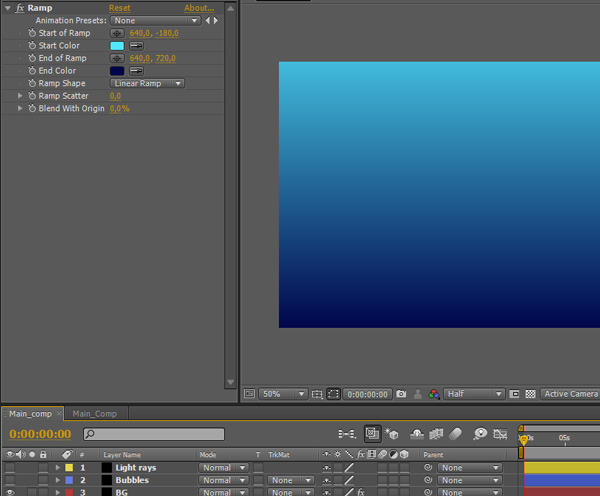Click About link for Ramp effect
The width and height of the screenshot is (600, 496).
[199, 8]
